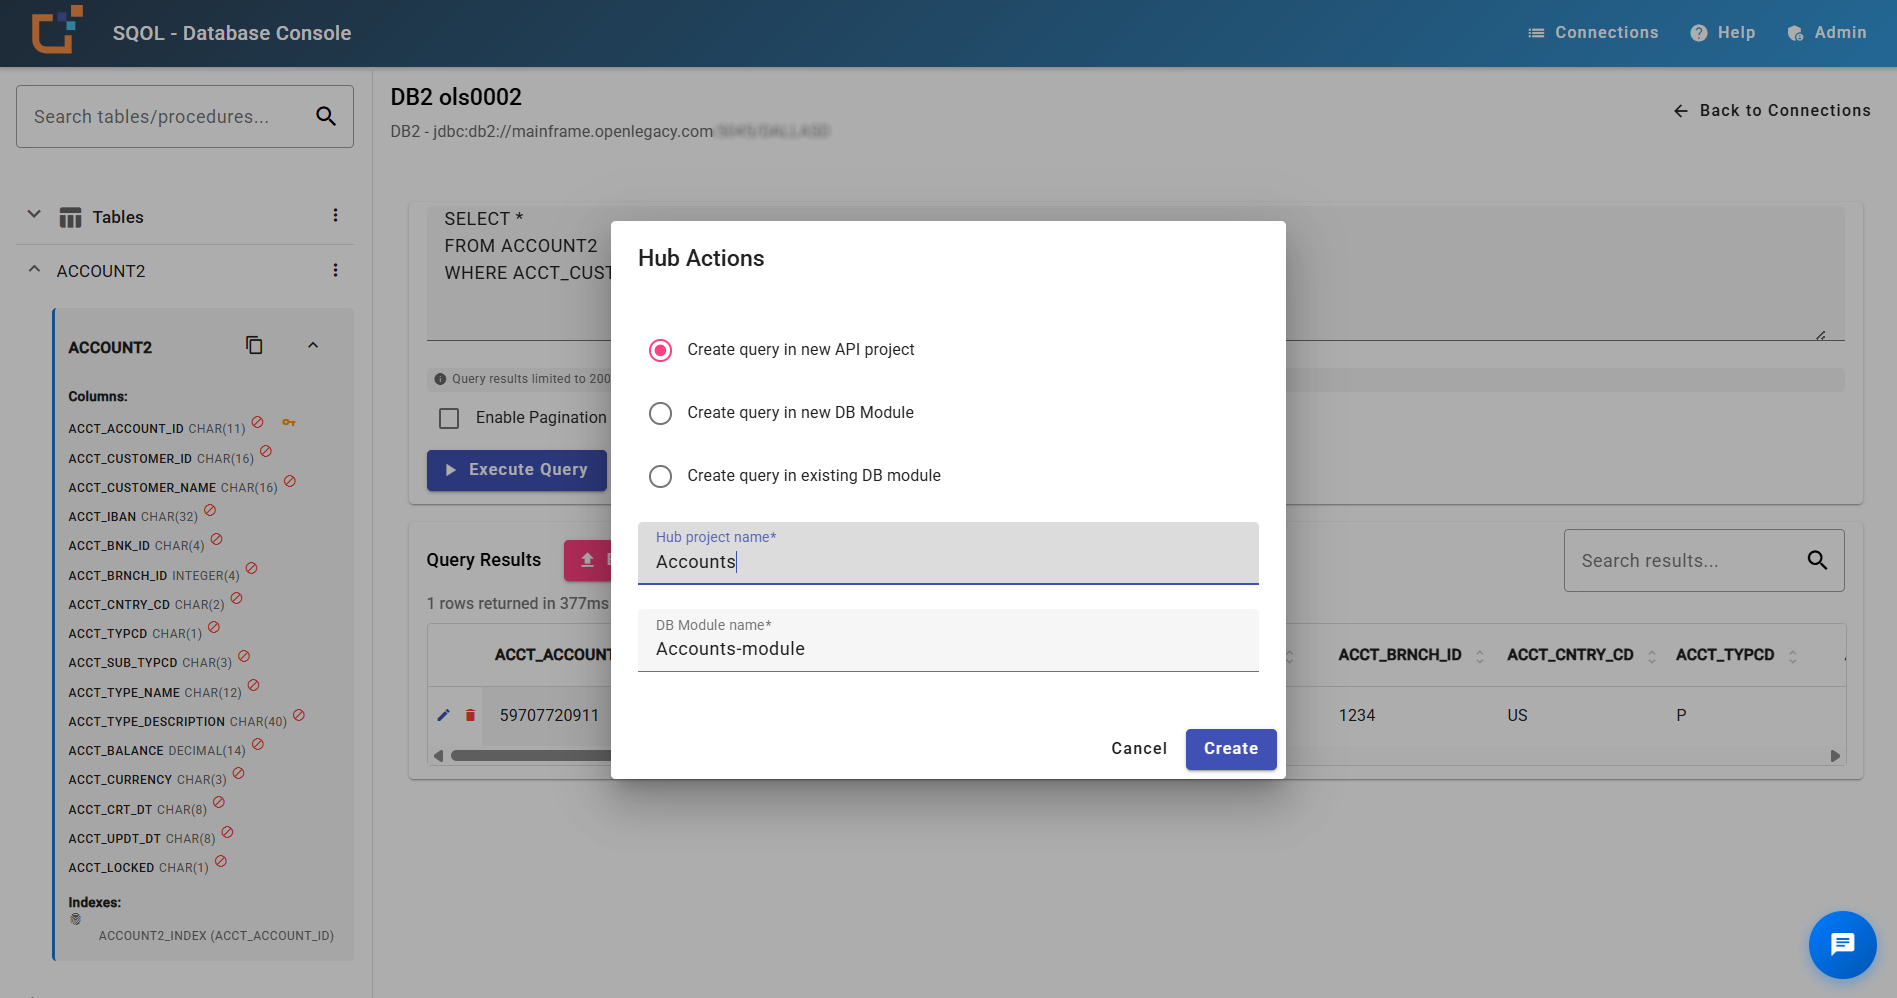Collapse the ACCOUNT2 columns panel caret
This screenshot has height=998, width=1897.
tap(313, 344)
